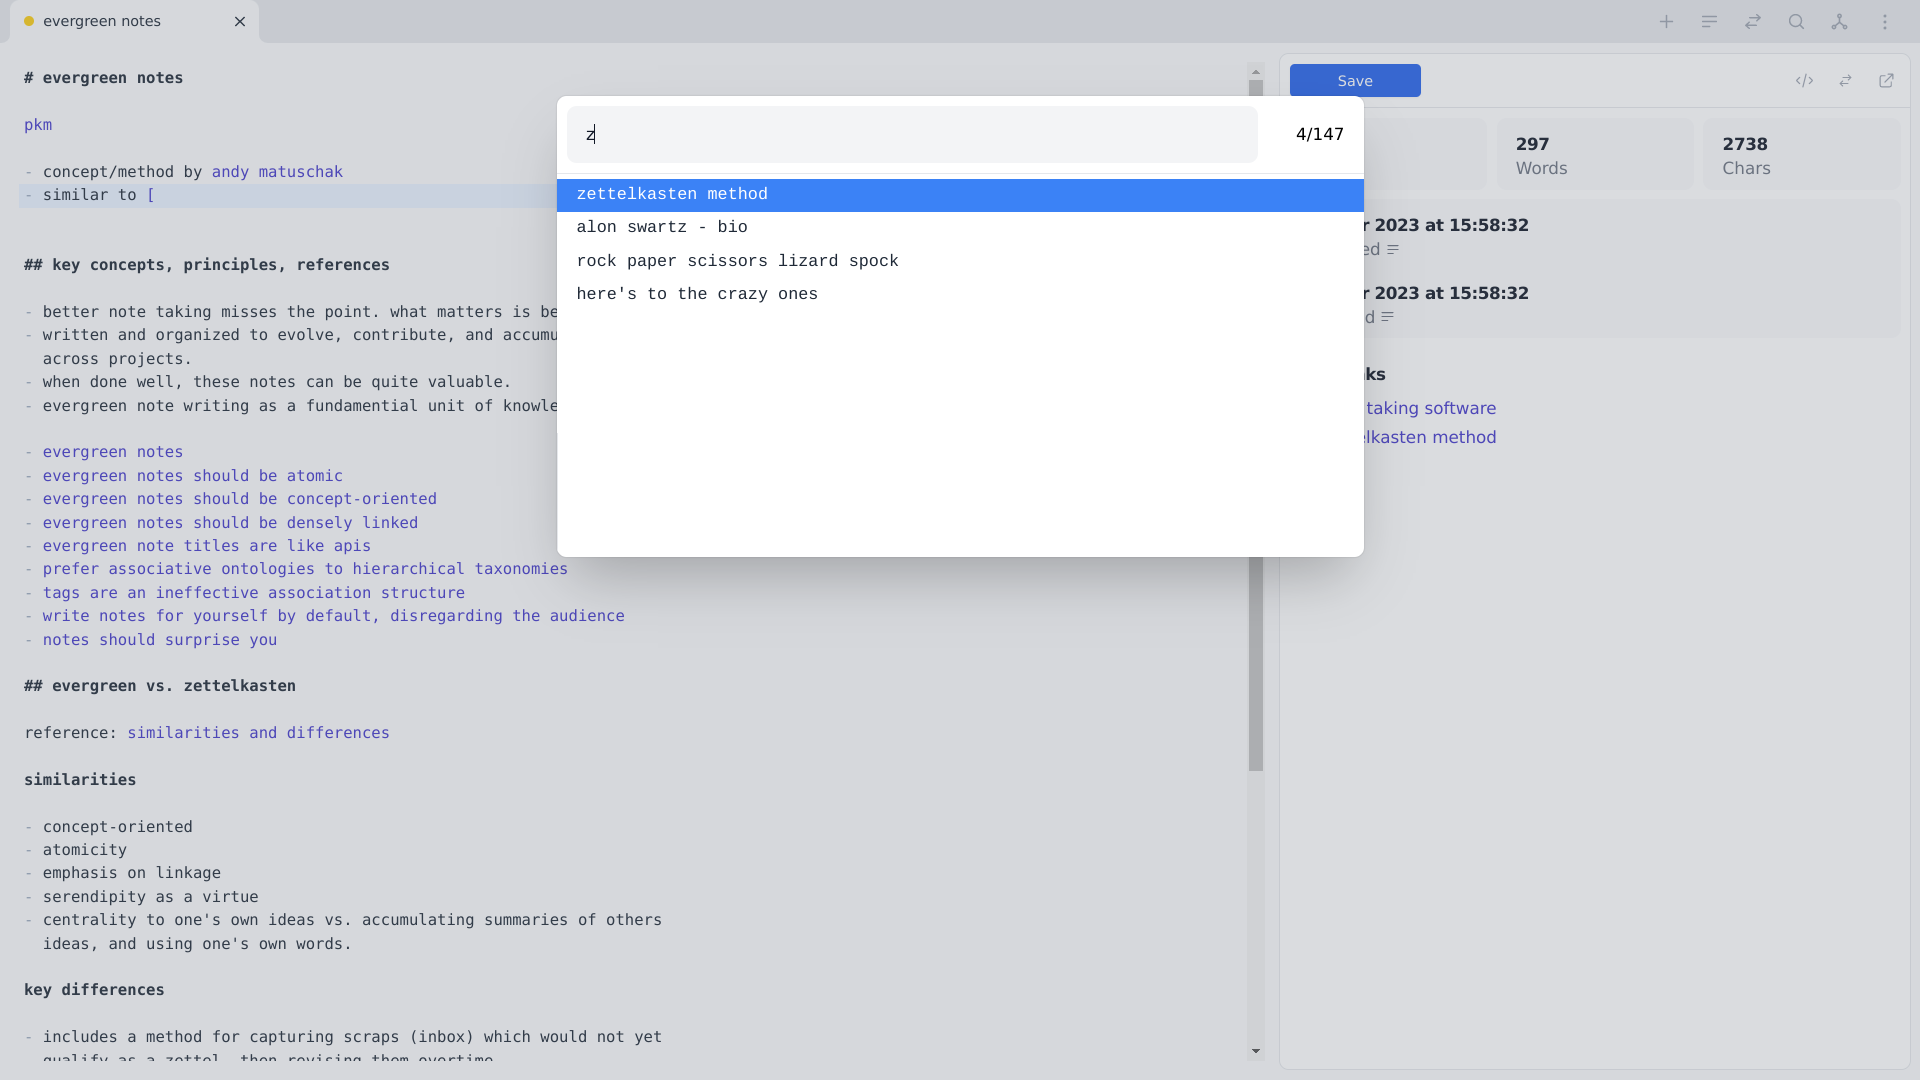
Task: Choose alon swartz - bio result
Action: coord(960,228)
